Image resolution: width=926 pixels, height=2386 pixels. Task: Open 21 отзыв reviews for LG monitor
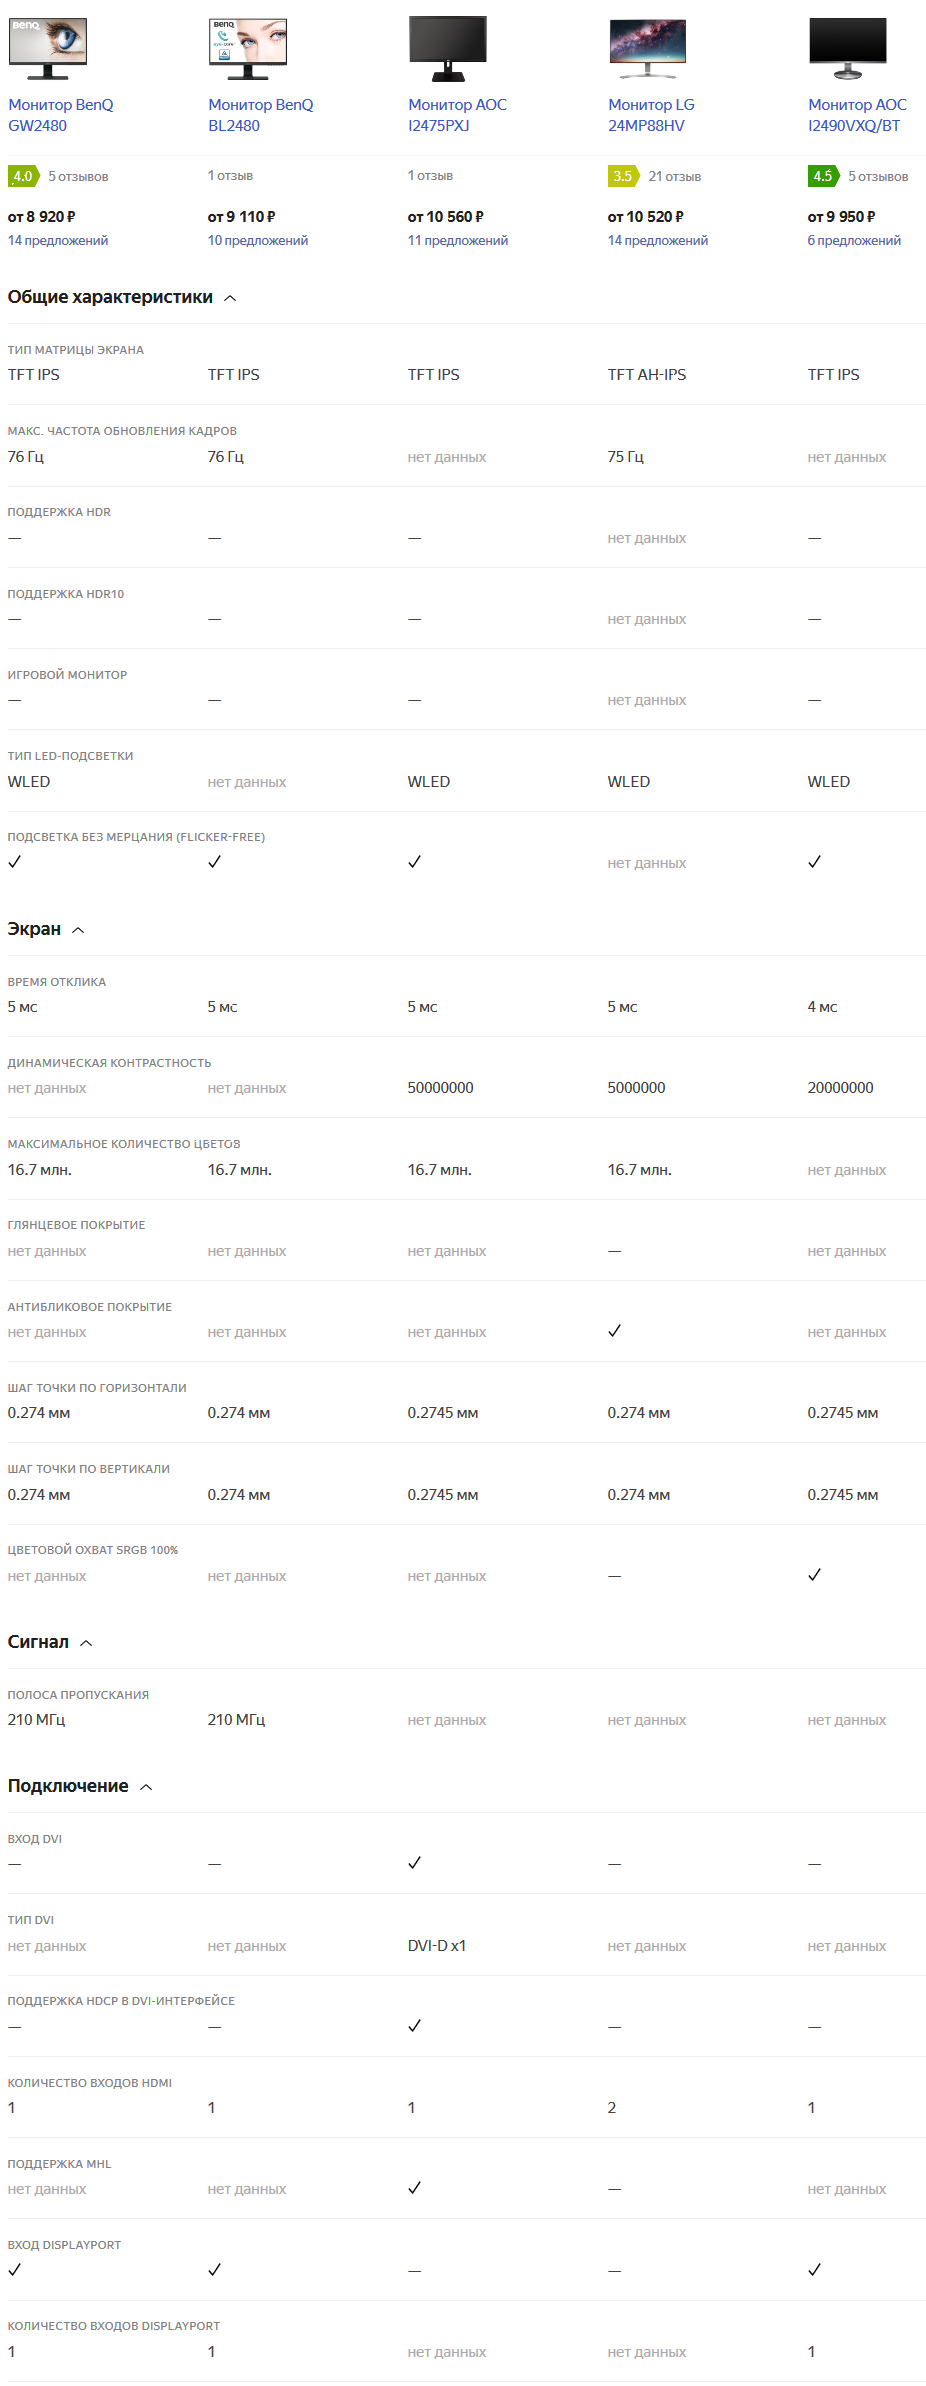click(674, 177)
